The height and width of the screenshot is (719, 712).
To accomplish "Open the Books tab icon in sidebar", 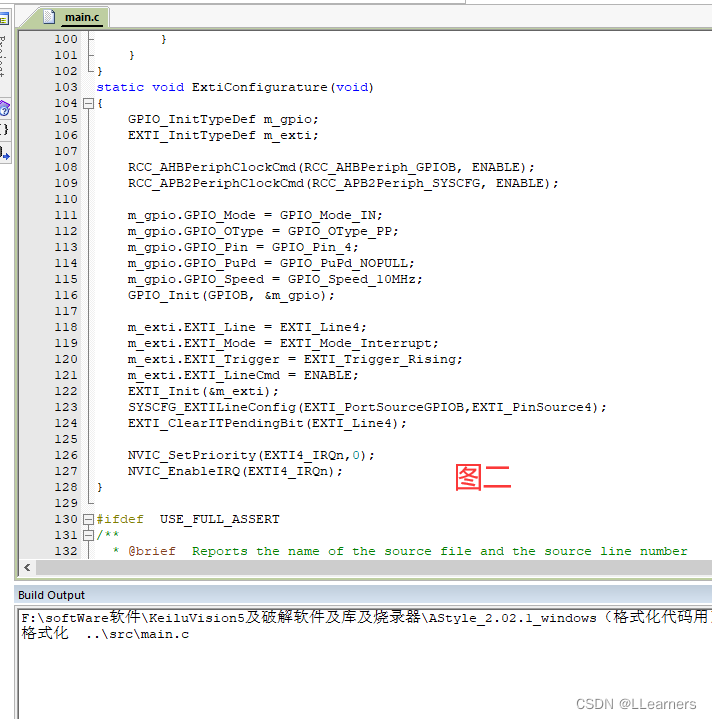I will (x=4, y=108).
